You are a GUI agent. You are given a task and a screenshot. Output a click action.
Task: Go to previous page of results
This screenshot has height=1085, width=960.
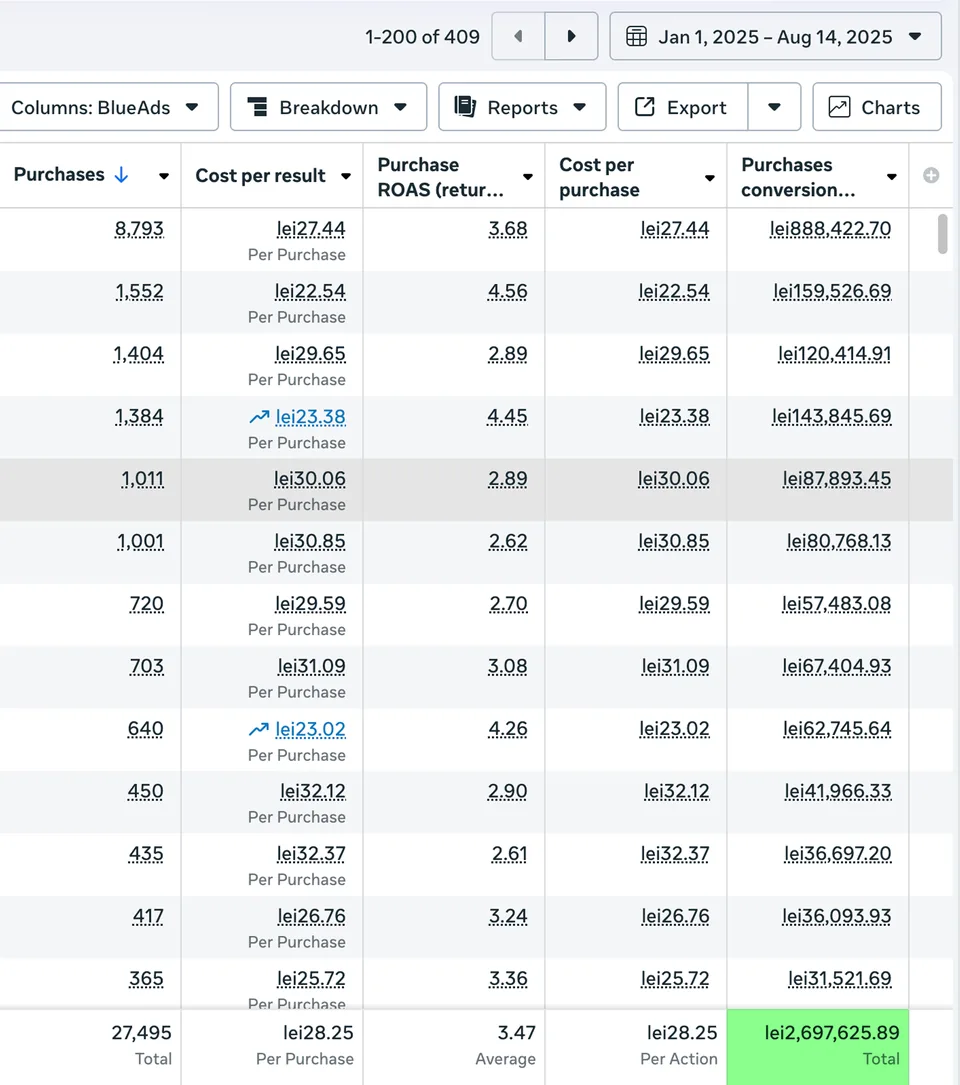(x=518, y=36)
